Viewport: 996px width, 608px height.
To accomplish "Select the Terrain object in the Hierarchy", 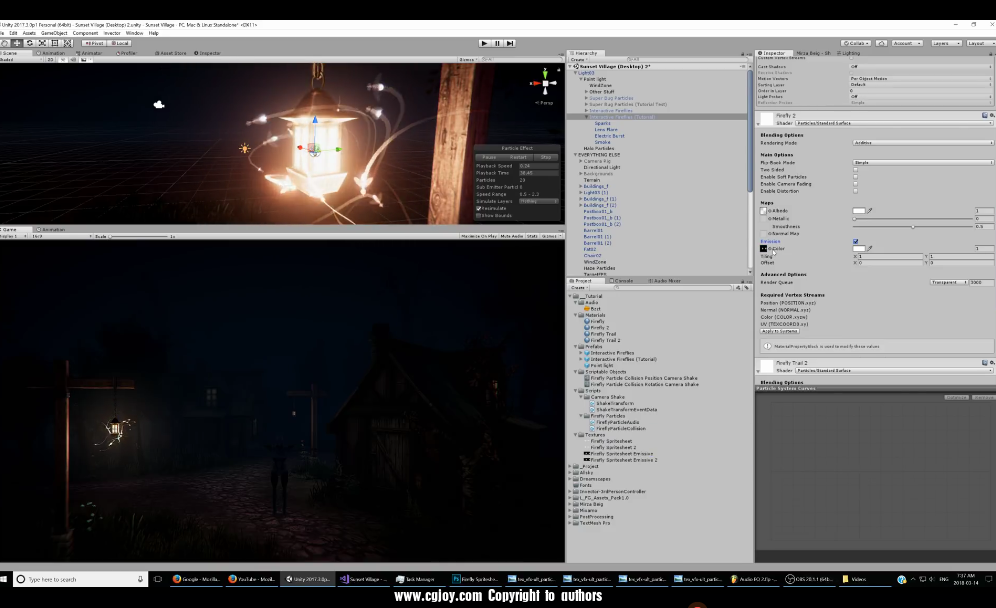I will click(x=592, y=180).
